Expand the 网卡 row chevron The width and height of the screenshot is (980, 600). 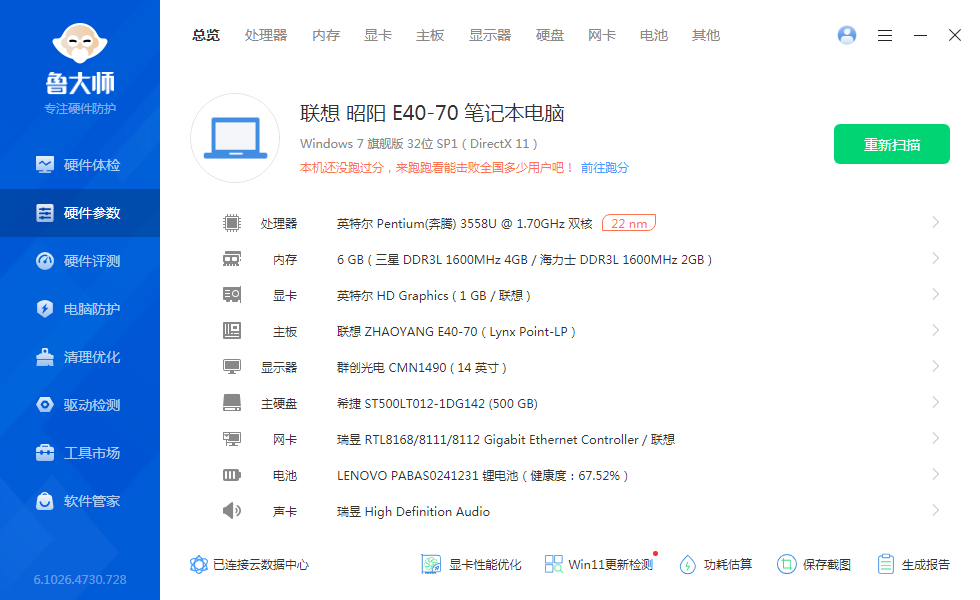(x=936, y=438)
